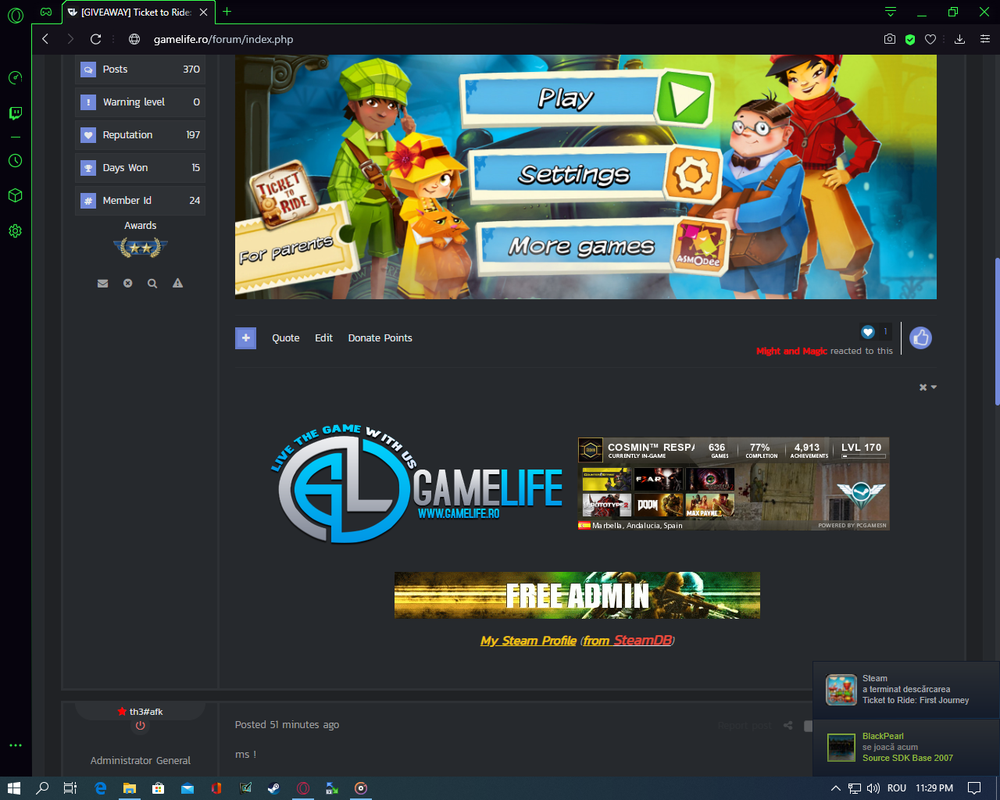
Task: Open Steam from the taskbar
Action: click(x=273, y=789)
